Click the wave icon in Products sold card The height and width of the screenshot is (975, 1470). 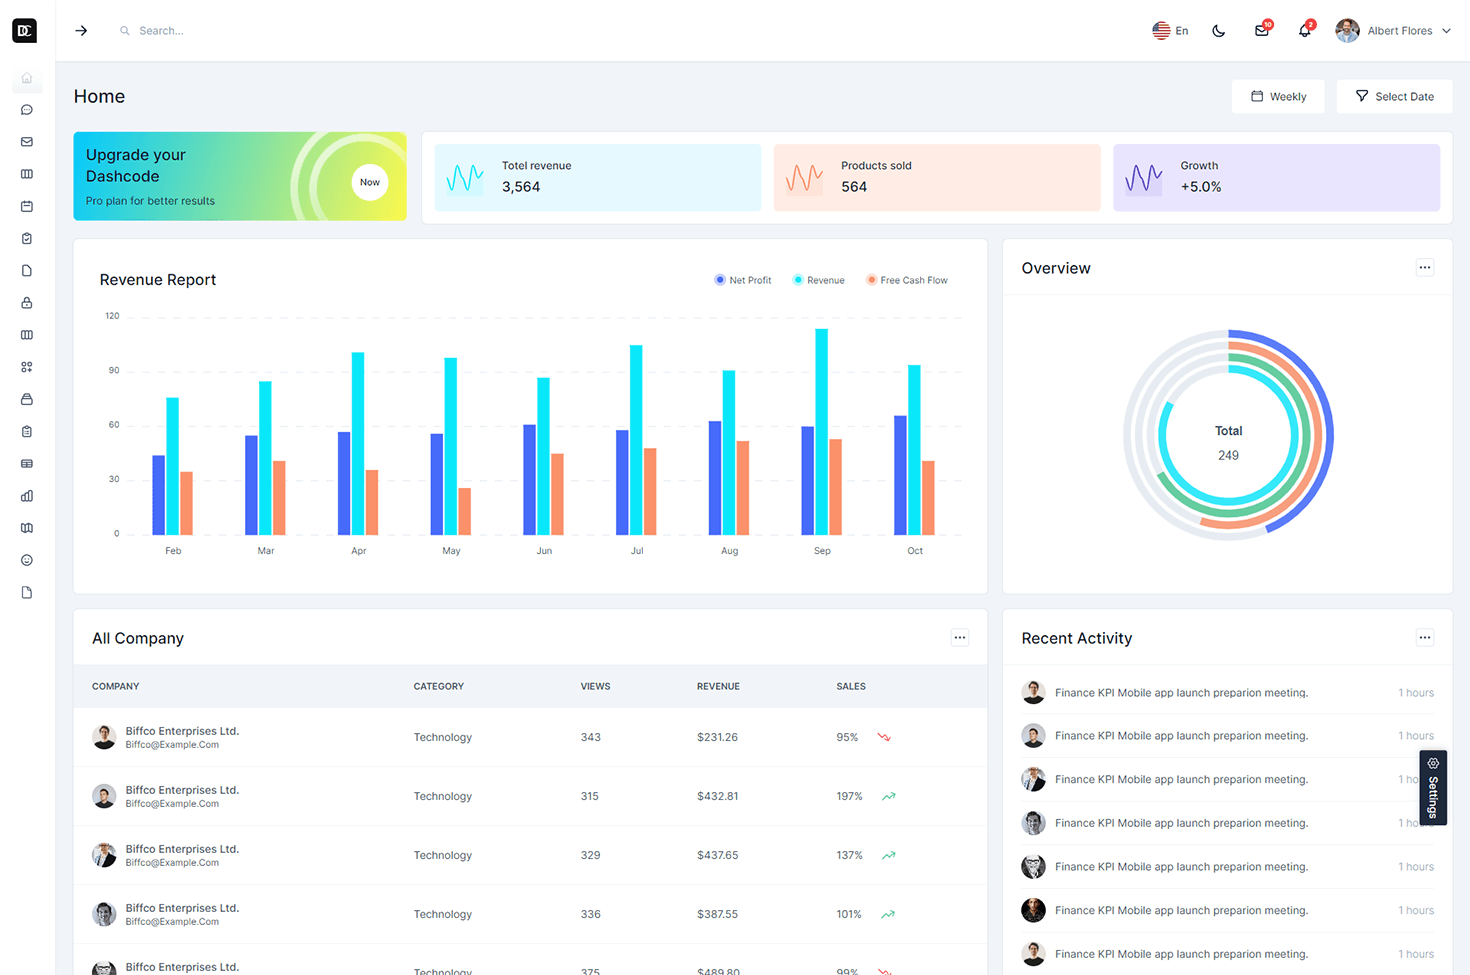pyautogui.click(x=804, y=178)
